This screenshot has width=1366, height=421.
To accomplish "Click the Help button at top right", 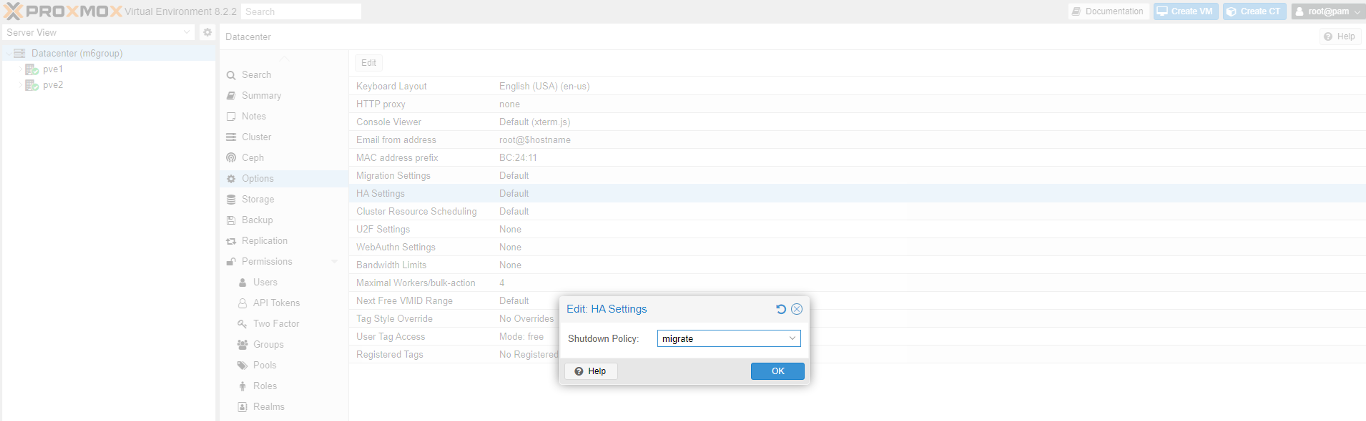I will (x=1340, y=36).
